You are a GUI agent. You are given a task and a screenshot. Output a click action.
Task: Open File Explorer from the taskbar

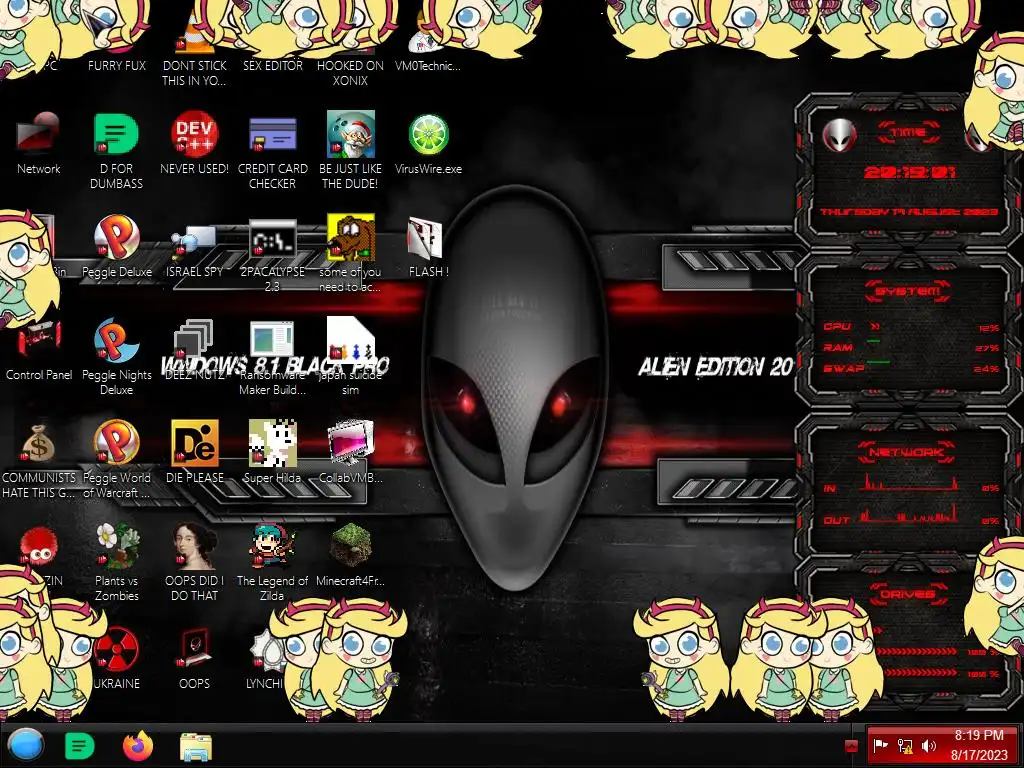pyautogui.click(x=196, y=746)
